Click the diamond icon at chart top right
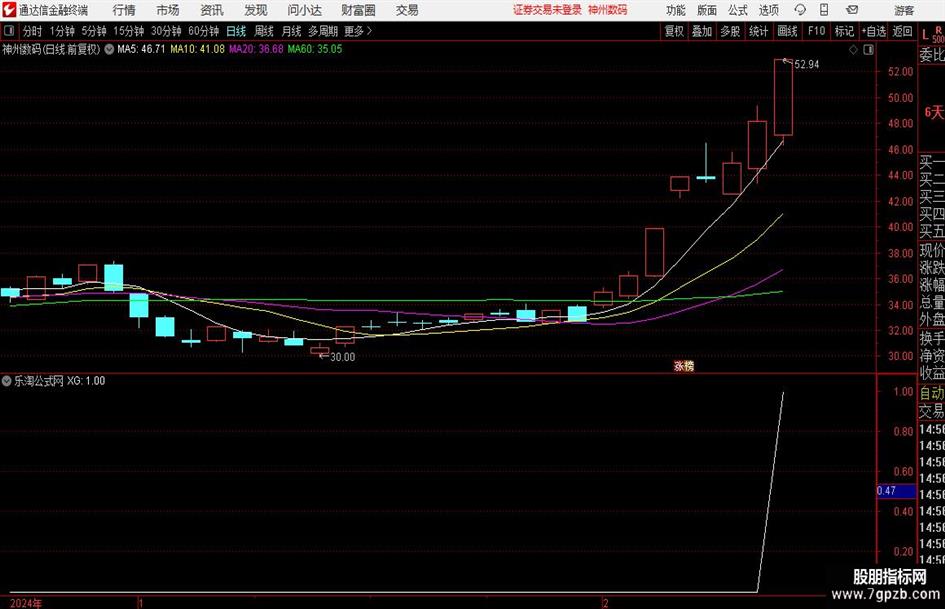The height and width of the screenshot is (609, 945). coord(853,50)
